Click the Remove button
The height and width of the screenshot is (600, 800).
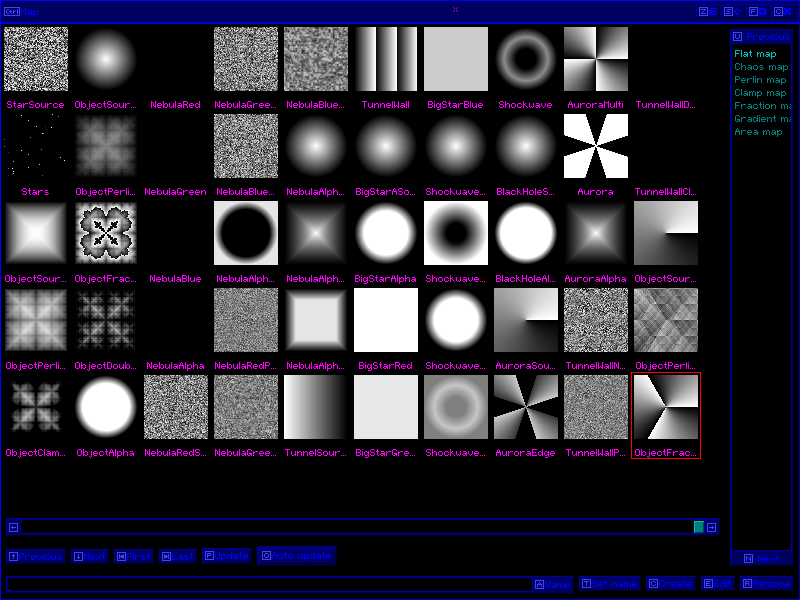(x=766, y=584)
